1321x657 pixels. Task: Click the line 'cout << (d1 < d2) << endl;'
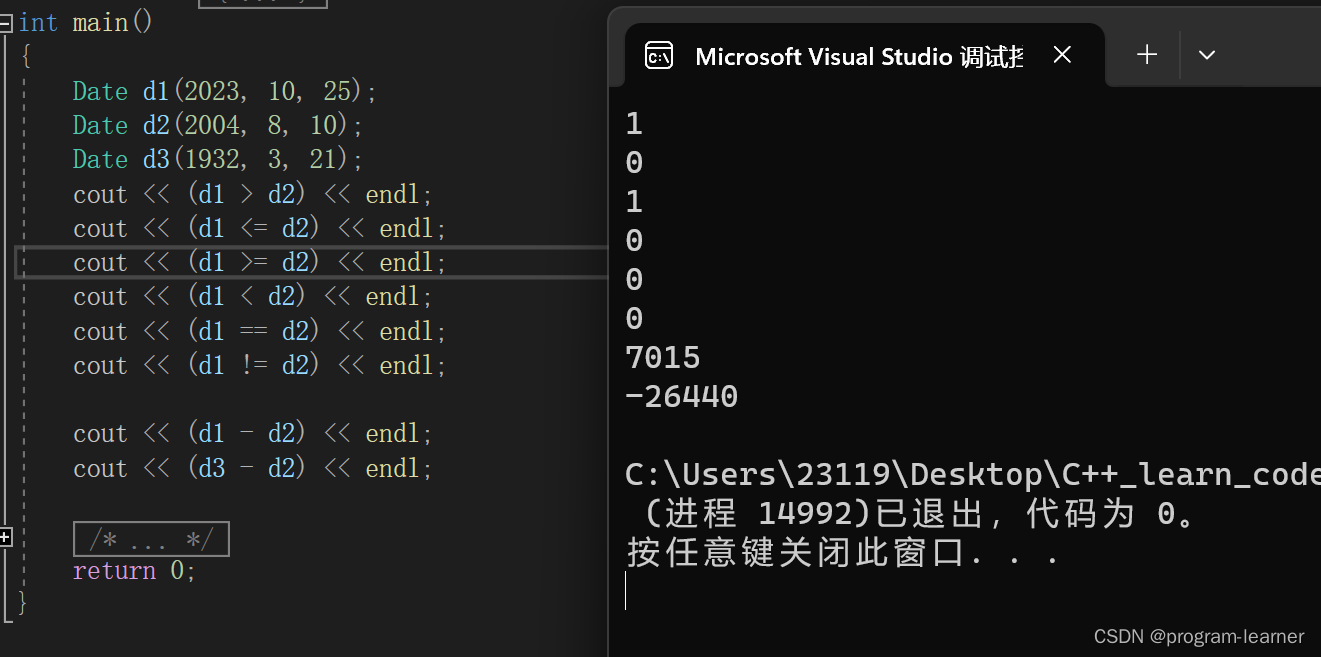pyautogui.click(x=253, y=297)
